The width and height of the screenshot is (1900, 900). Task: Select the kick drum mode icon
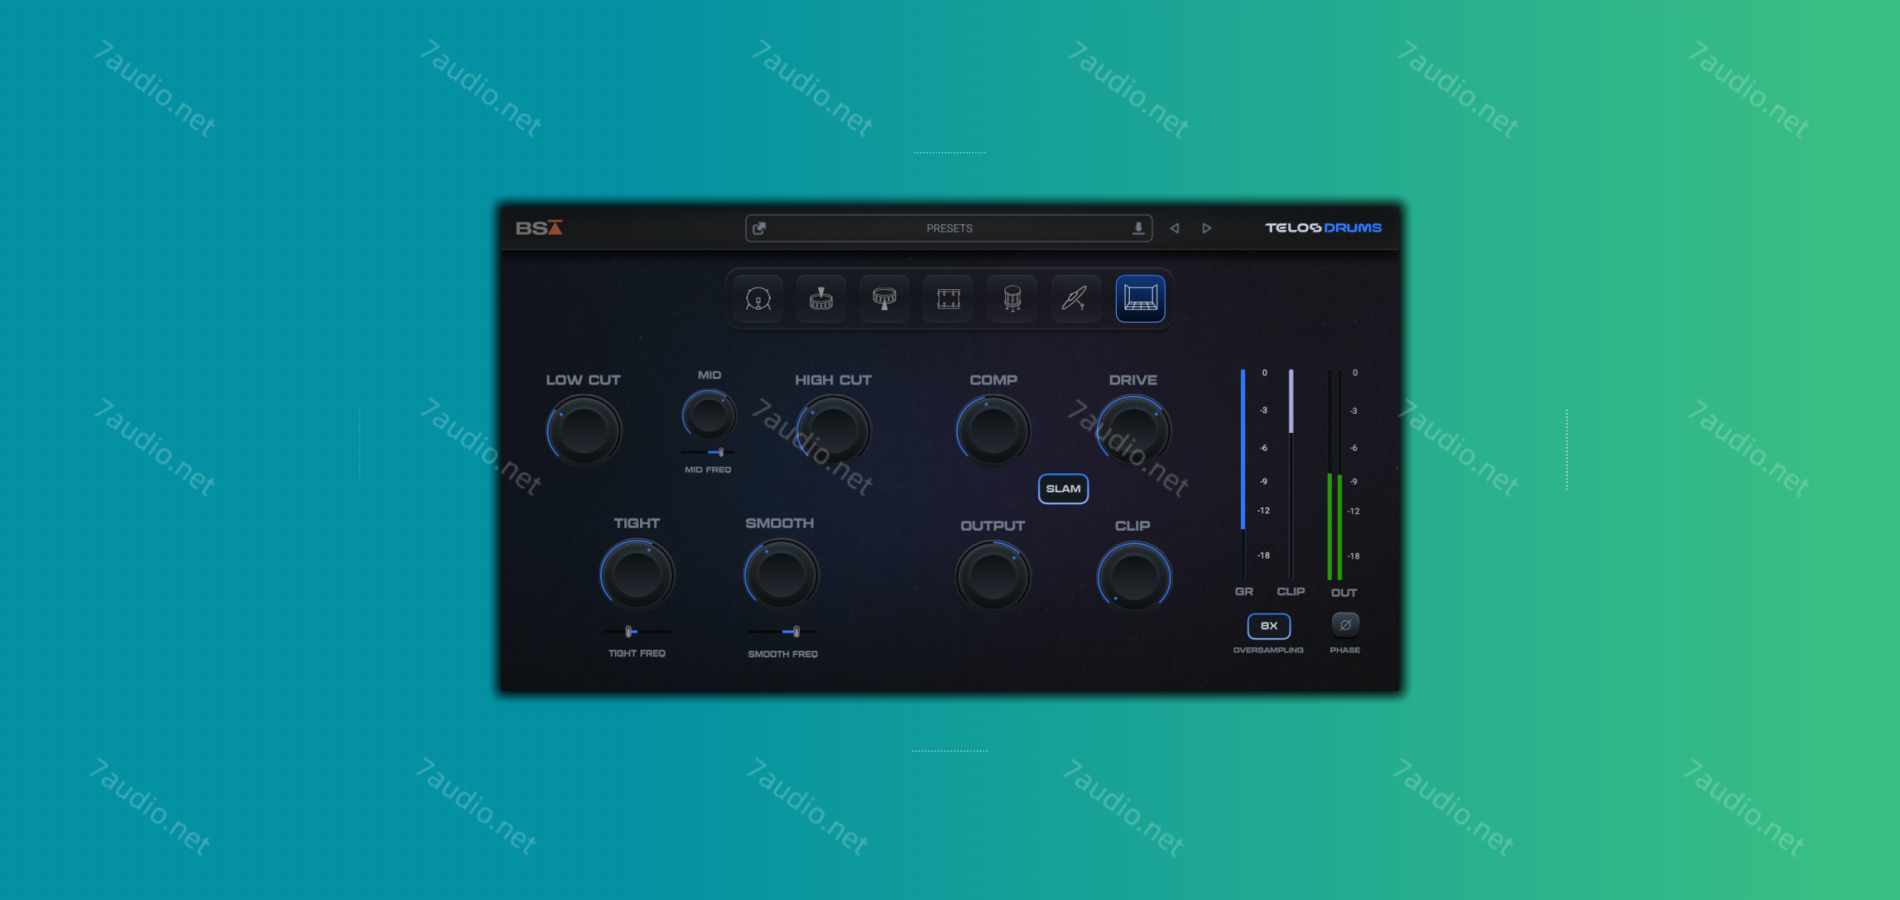click(758, 298)
